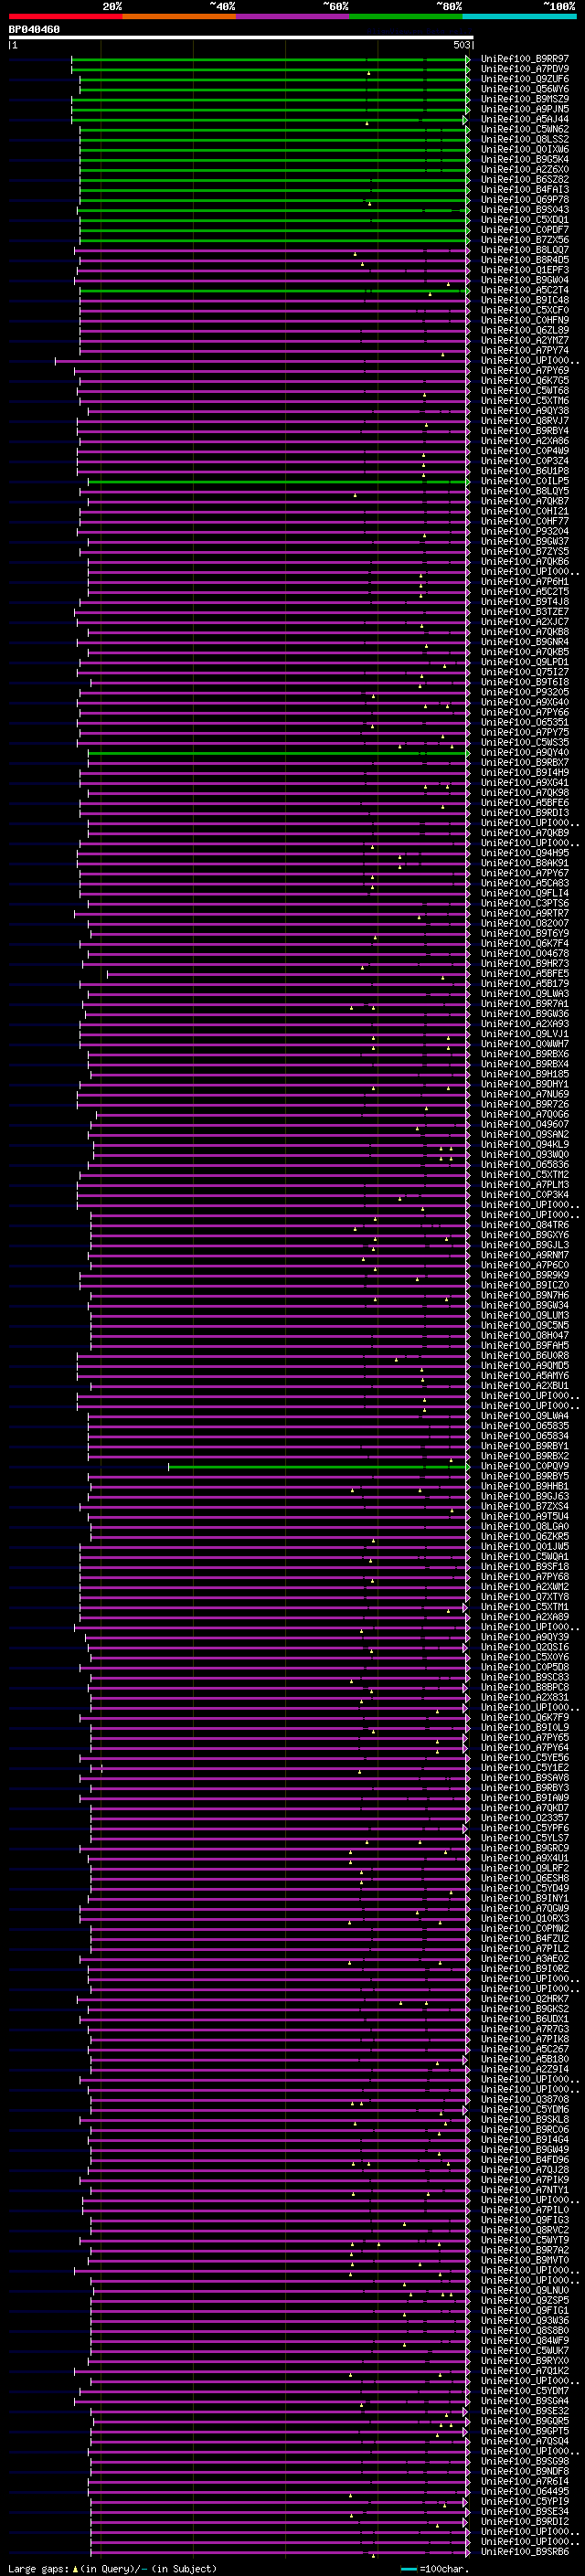
Task: Click the white query sequence bar
Action: coord(241,38)
